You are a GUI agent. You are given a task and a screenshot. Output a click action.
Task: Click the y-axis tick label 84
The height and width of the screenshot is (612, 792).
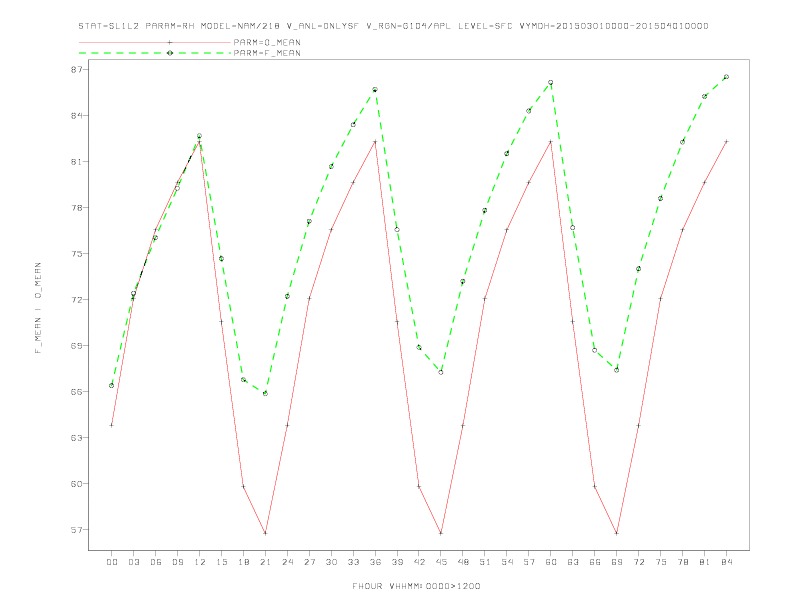pos(77,115)
